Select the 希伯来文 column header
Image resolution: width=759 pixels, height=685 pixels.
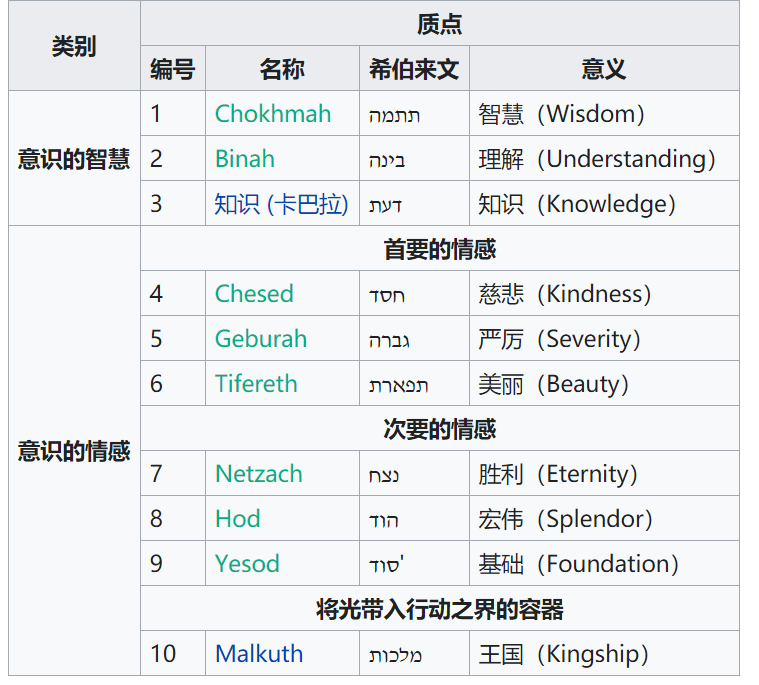tap(414, 69)
